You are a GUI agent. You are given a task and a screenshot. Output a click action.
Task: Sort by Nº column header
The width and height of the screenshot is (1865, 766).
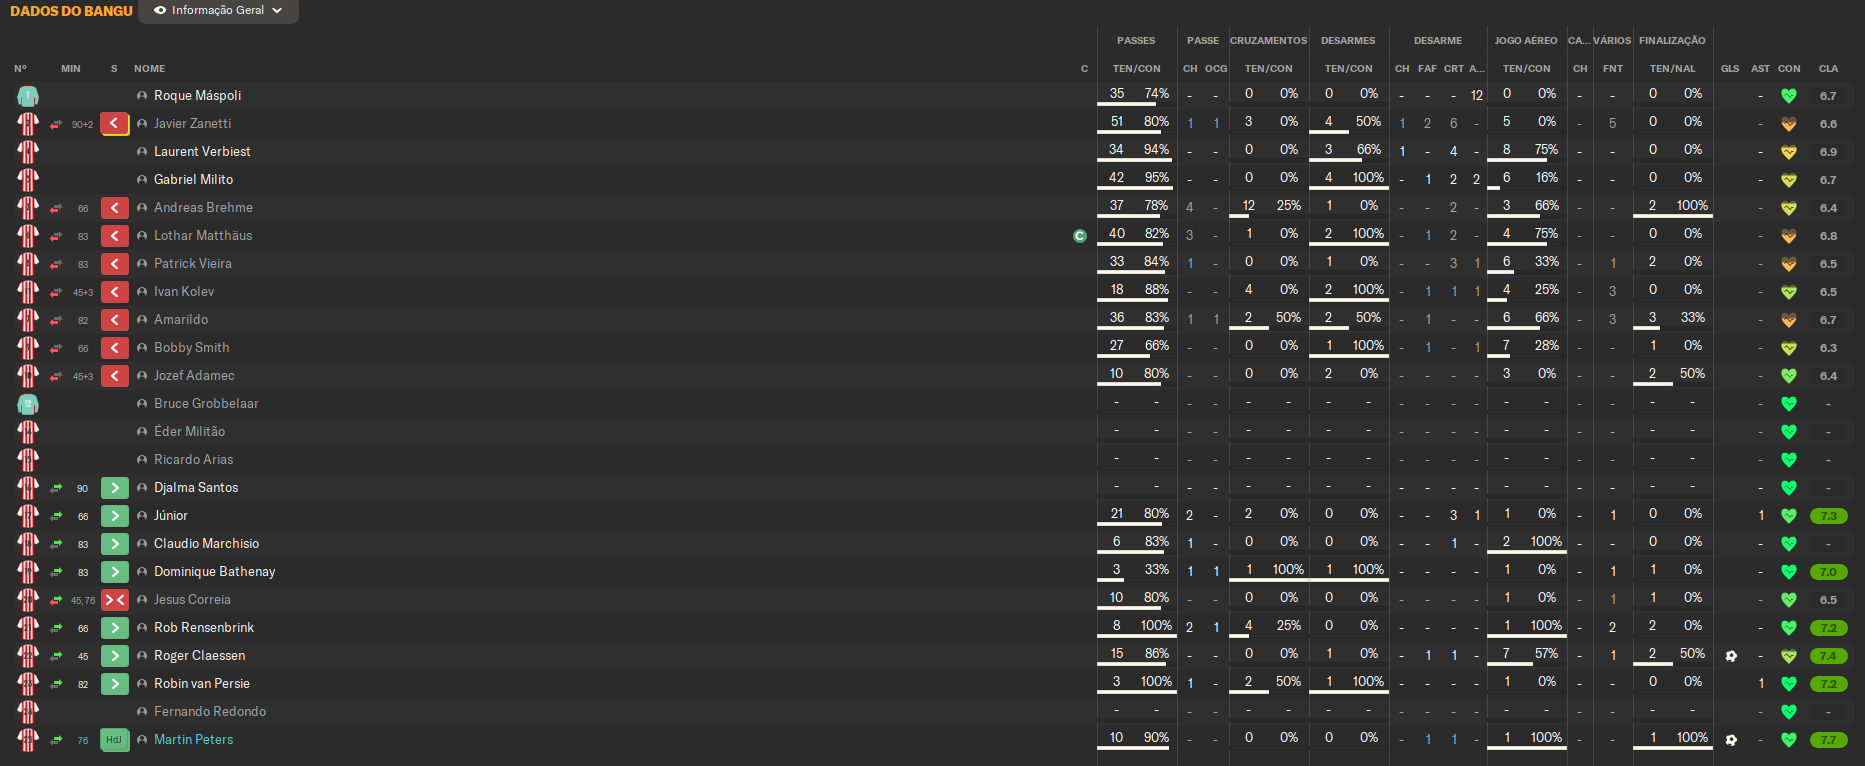point(20,69)
